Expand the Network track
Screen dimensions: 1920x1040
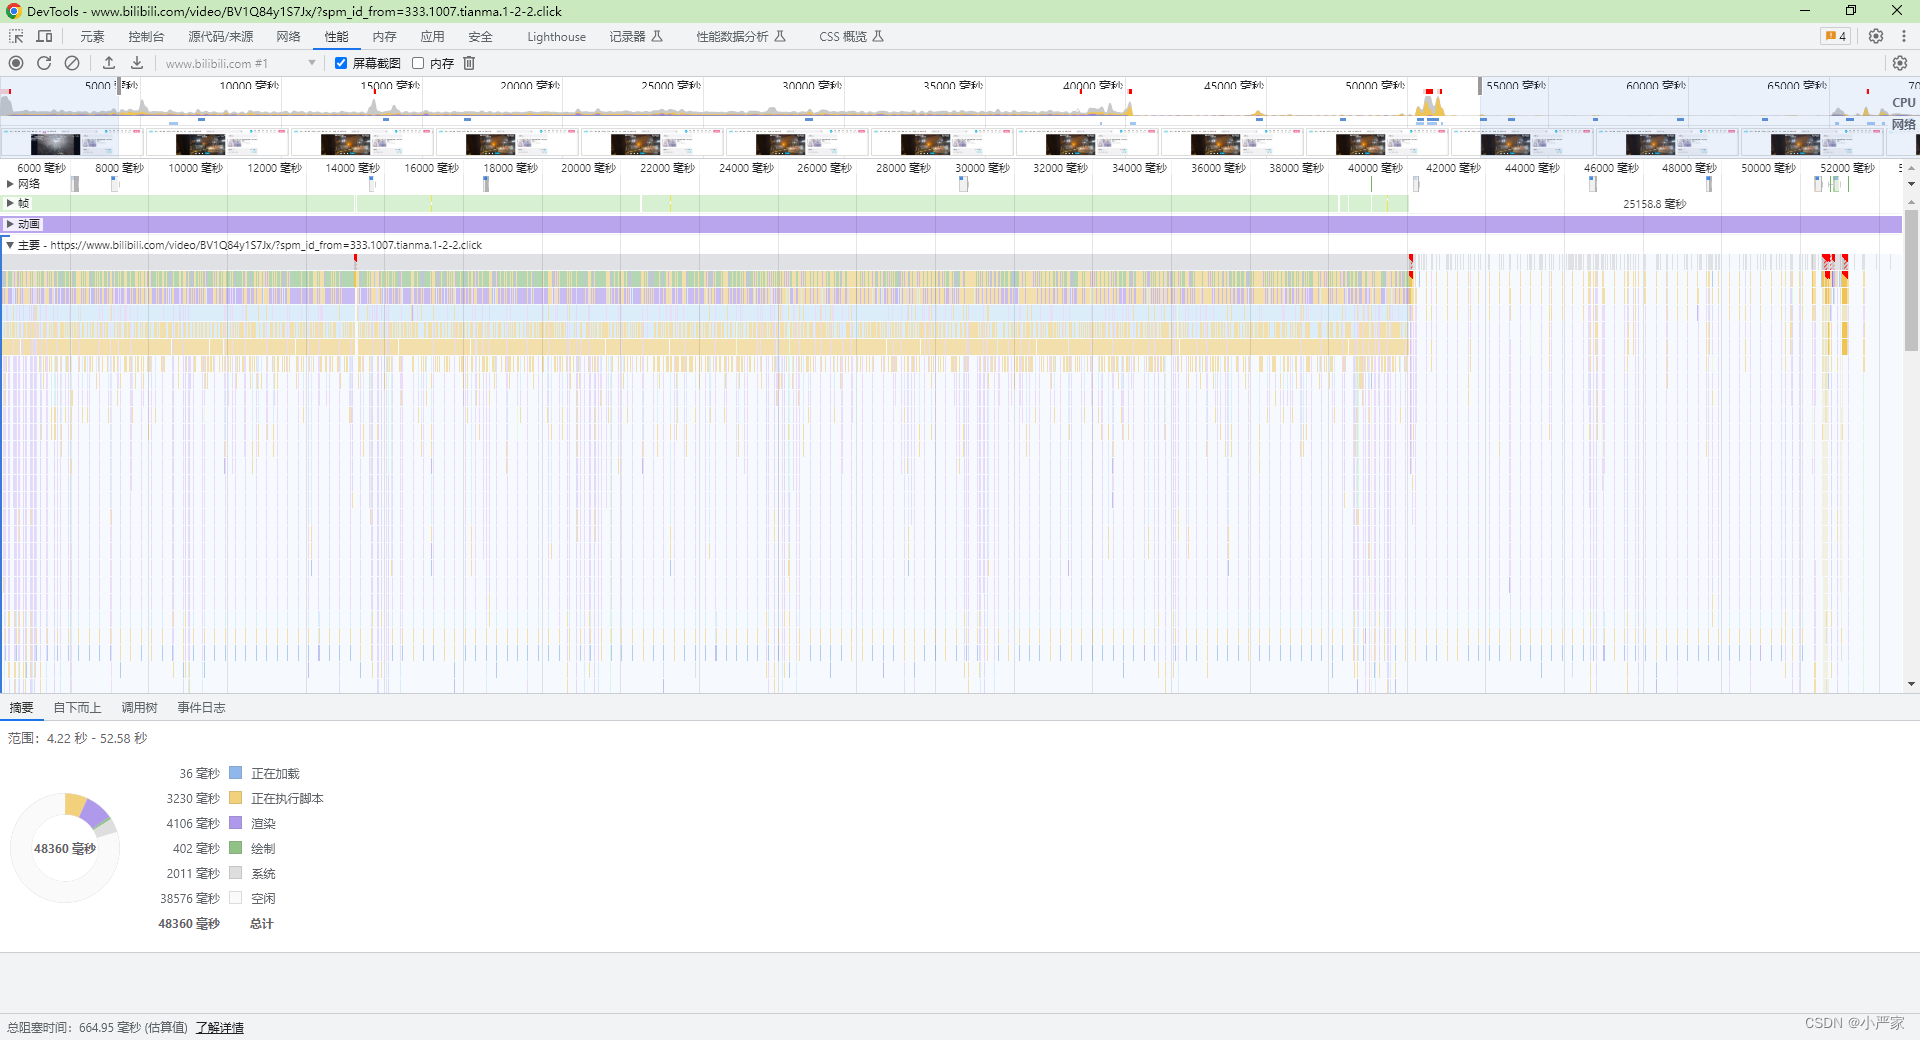10,184
